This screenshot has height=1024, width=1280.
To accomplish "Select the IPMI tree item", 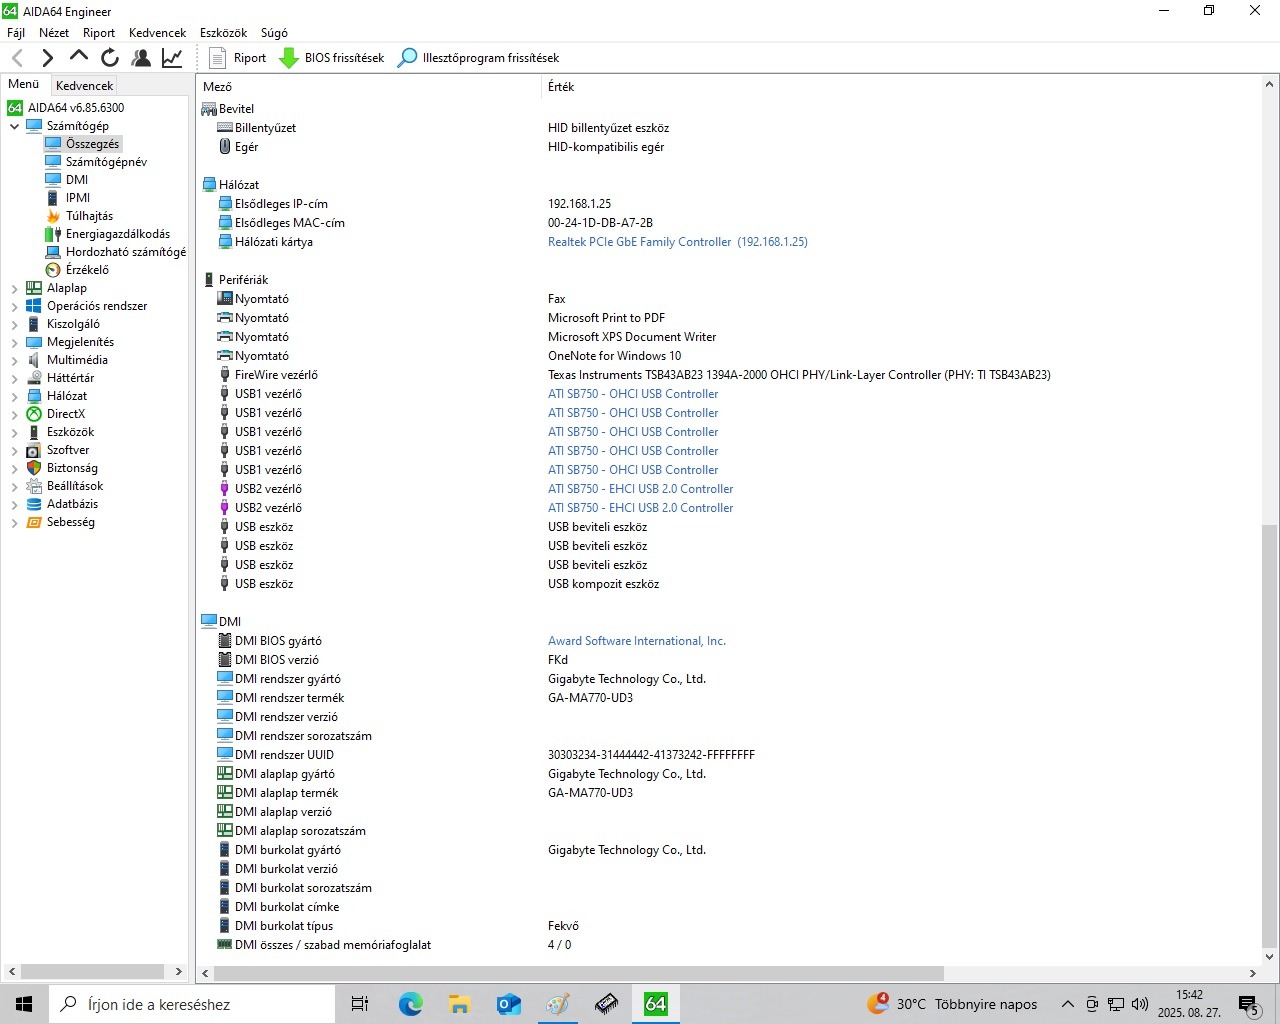I will click(x=78, y=198).
